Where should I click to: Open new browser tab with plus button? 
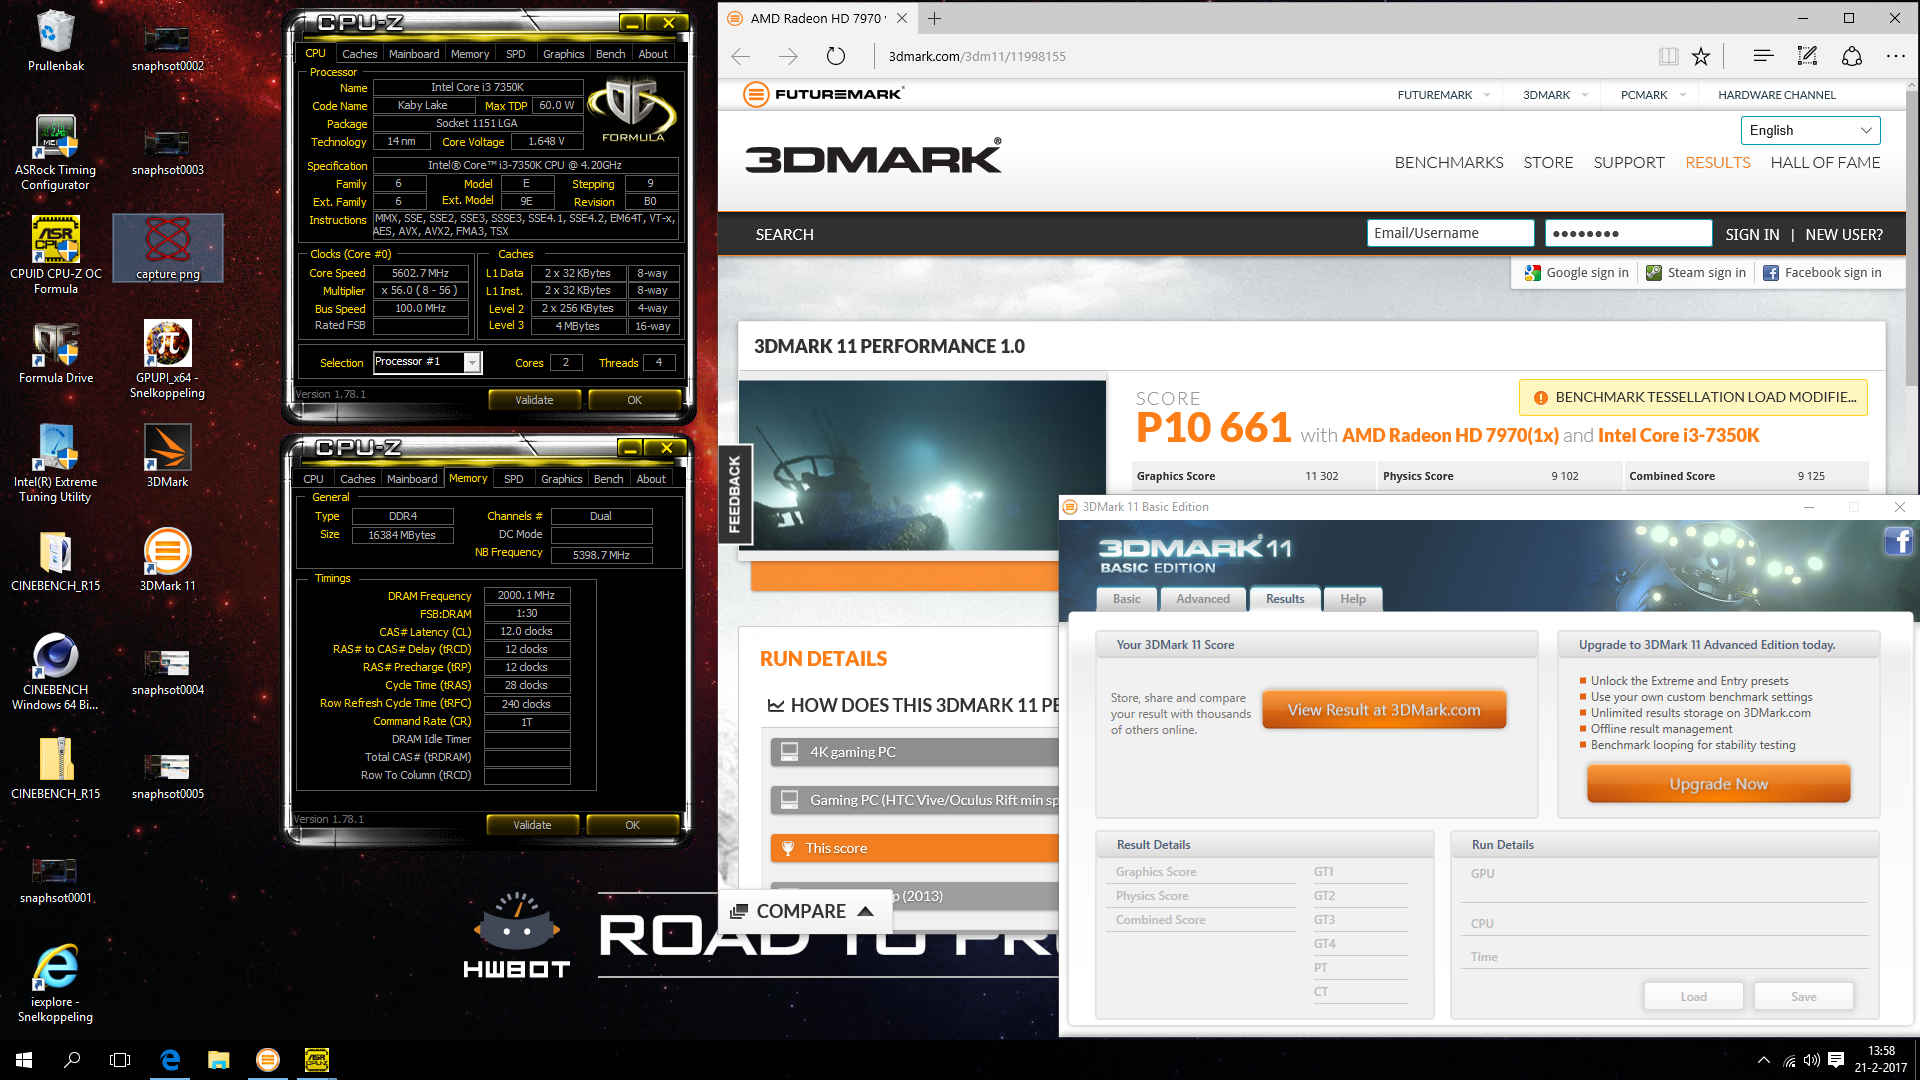click(934, 18)
